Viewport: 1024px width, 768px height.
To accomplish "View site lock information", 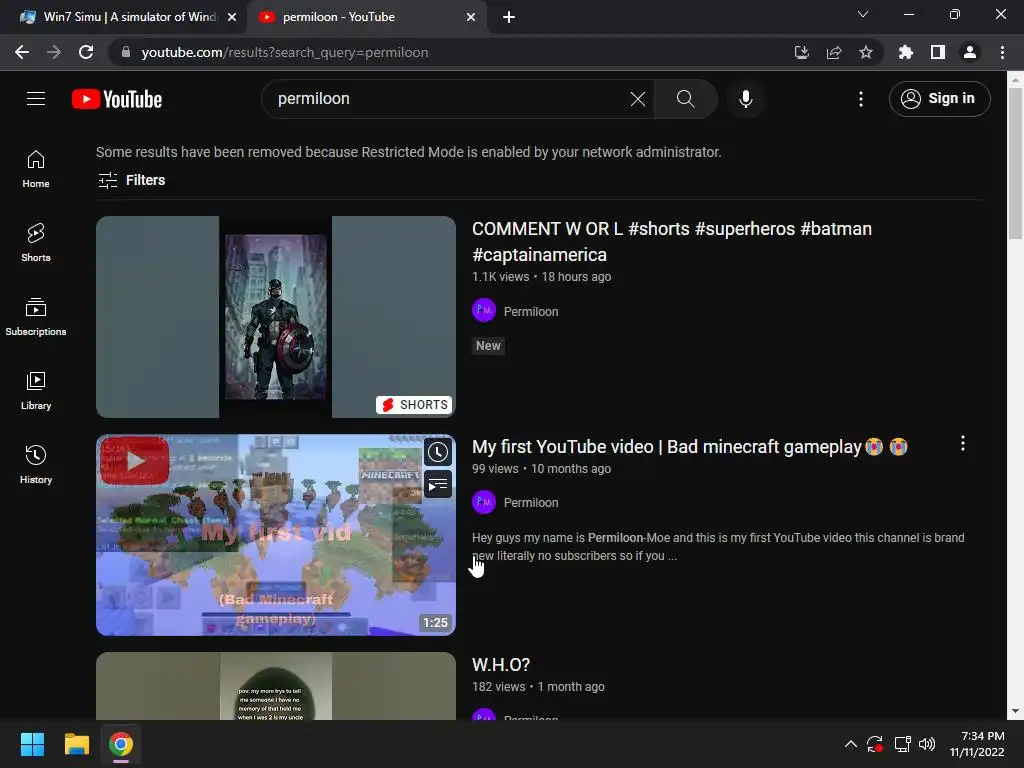I will click(x=126, y=52).
